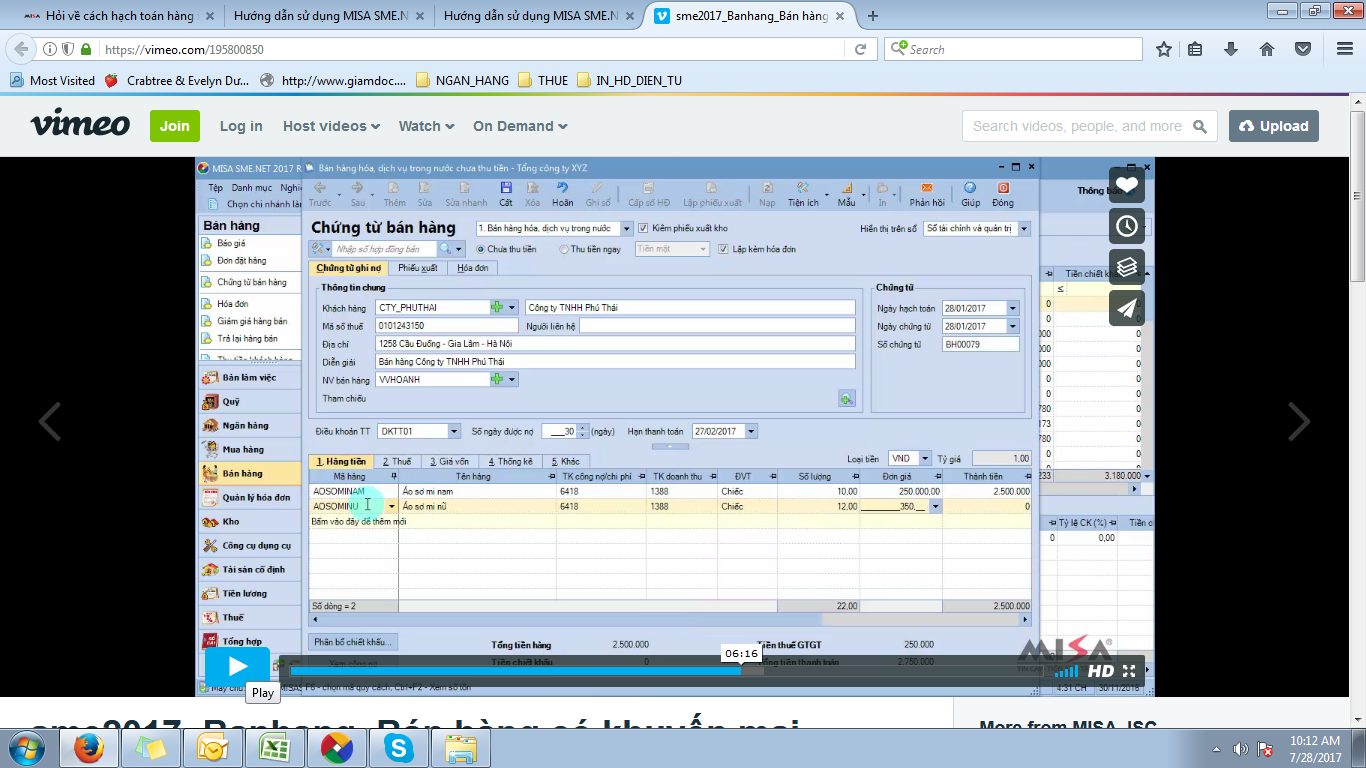This screenshot has height=768, width=1366.
Task: Click Bấm vào đây để thêm mới row
Action: click(x=670, y=521)
